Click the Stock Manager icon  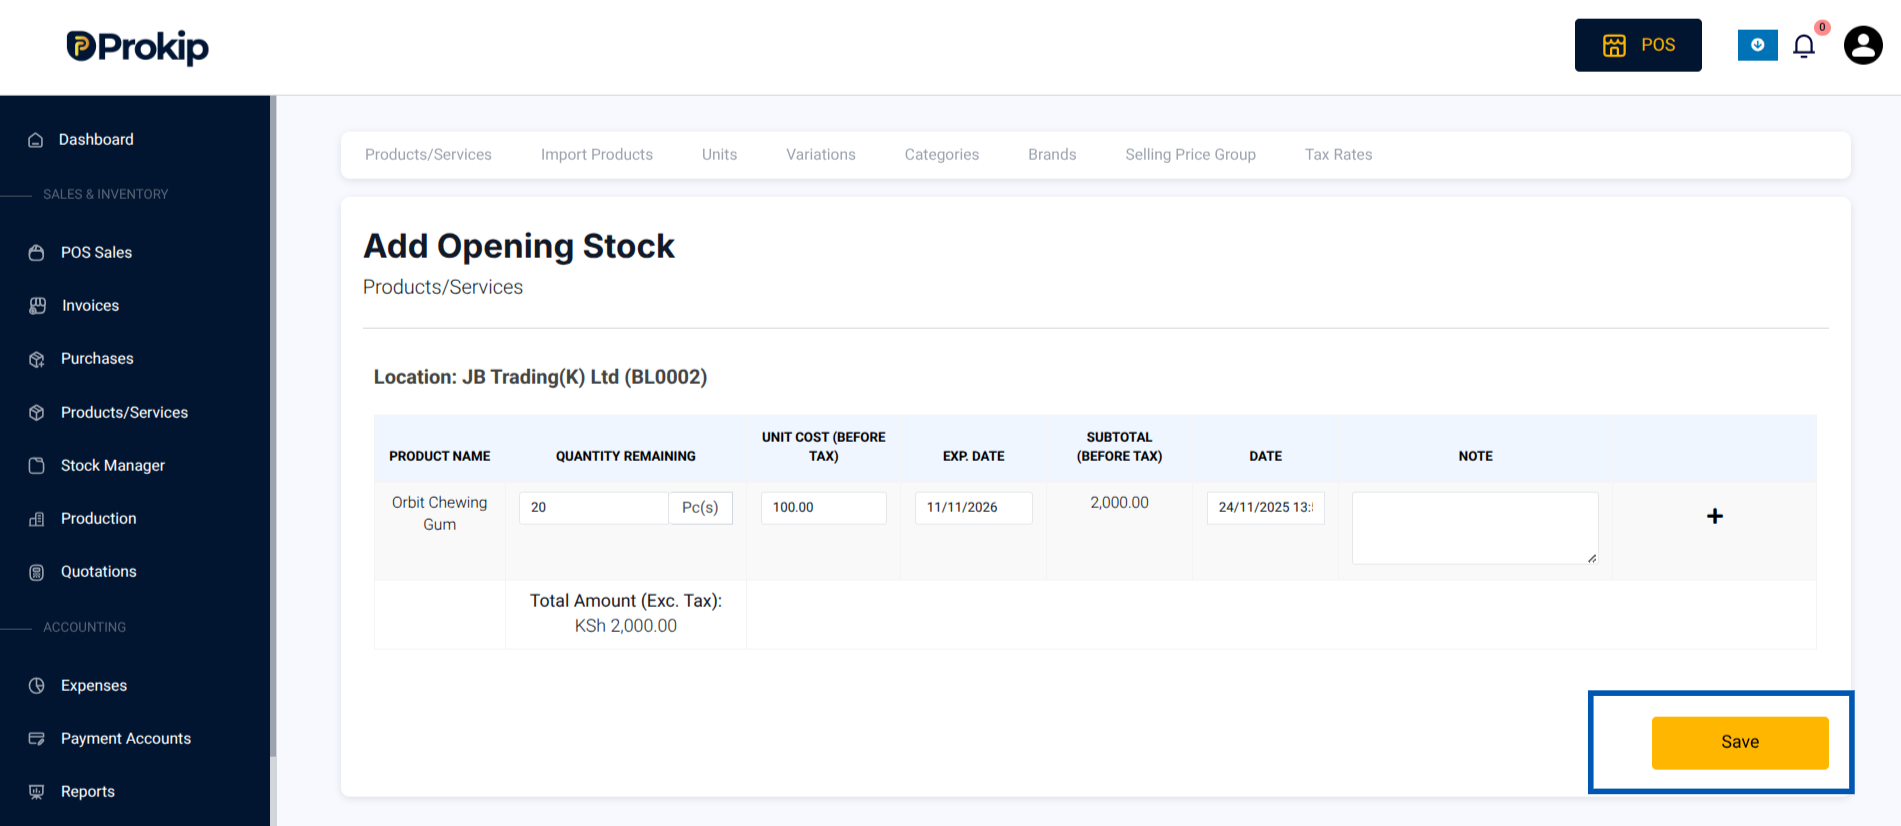tap(37, 465)
